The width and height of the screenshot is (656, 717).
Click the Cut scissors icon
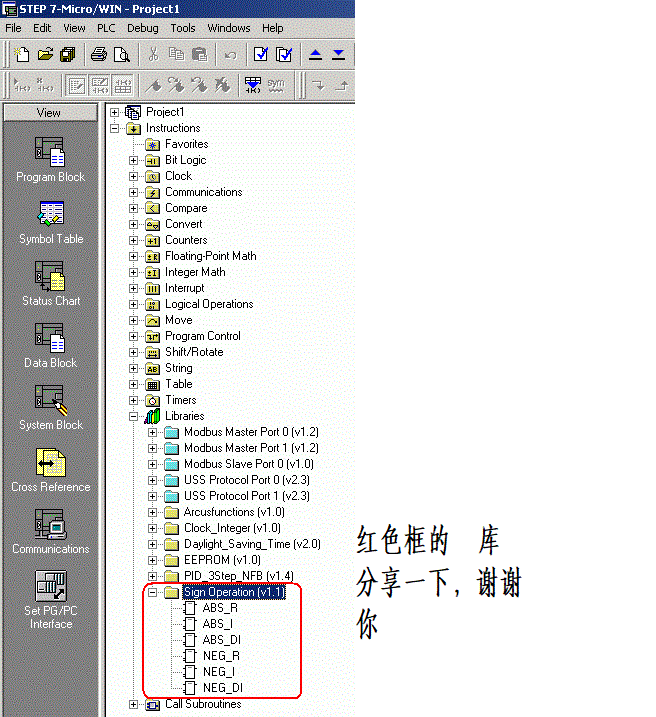154,54
